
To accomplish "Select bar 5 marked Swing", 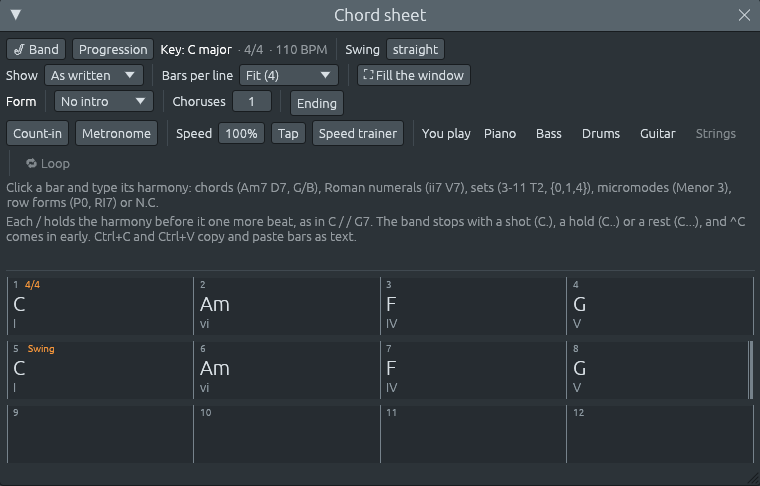I will click(100, 370).
